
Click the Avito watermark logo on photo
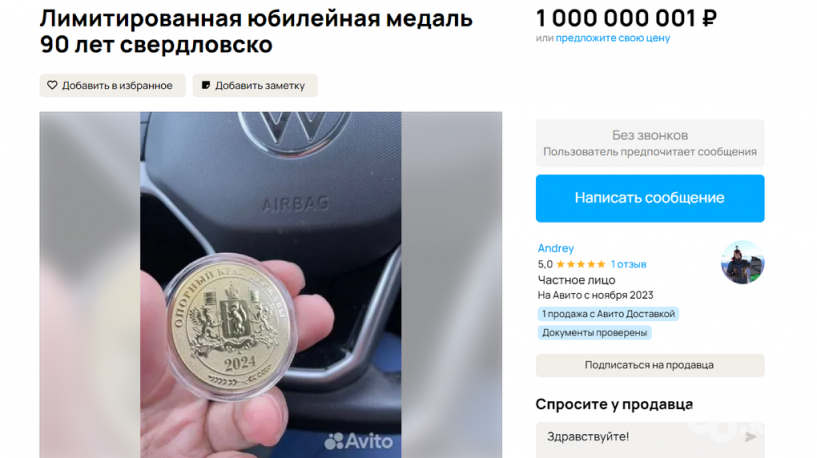358,441
